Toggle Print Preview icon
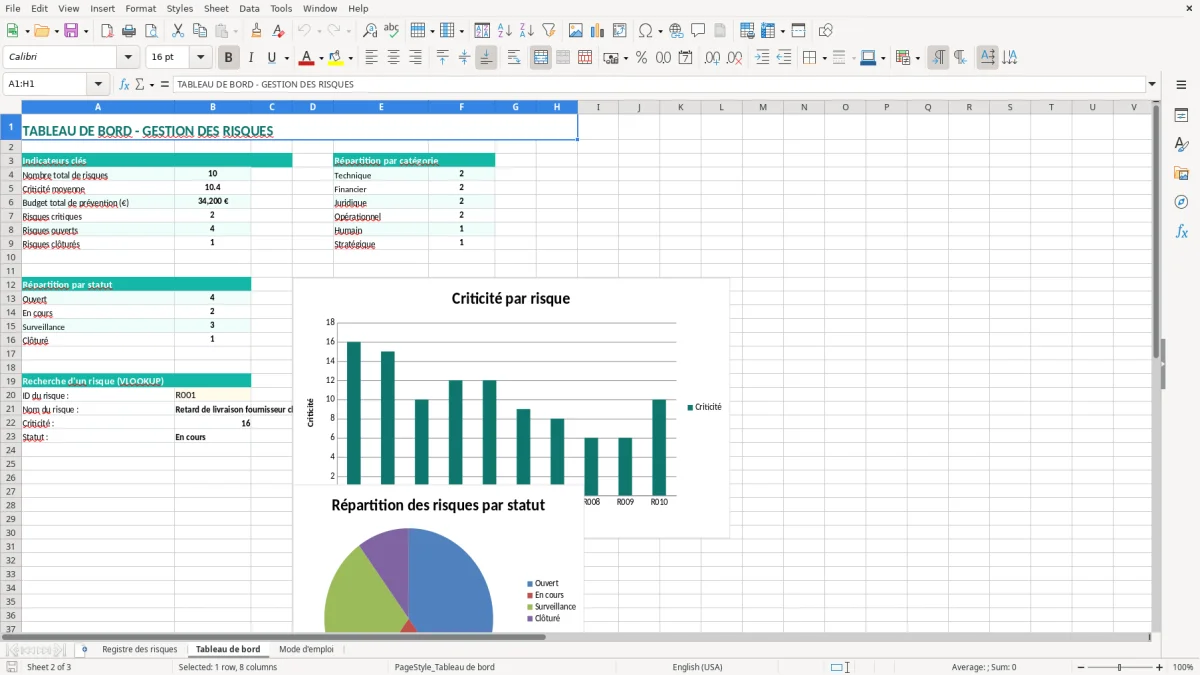 pyautogui.click(x=151, y=31)
